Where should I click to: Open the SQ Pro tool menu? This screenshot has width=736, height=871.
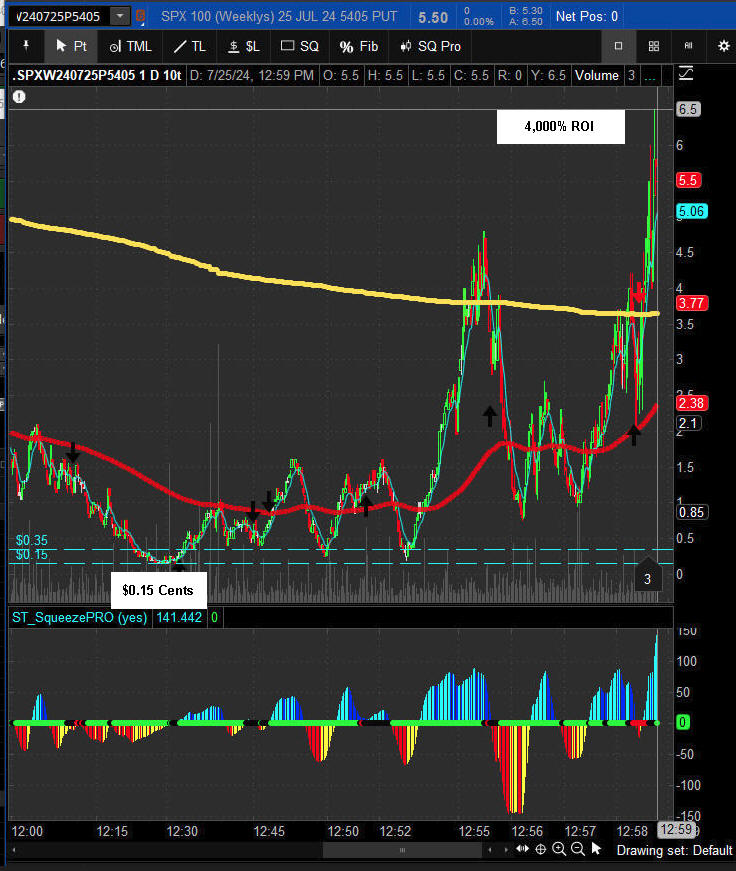[430, 46]
